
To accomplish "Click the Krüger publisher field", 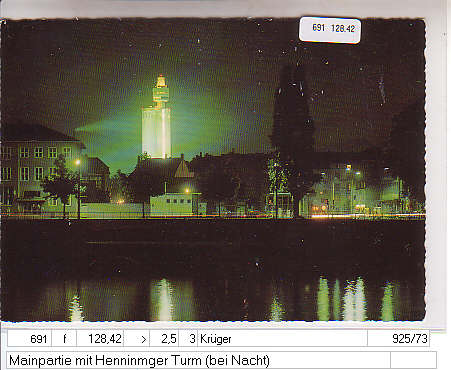I will coord(282,339).
